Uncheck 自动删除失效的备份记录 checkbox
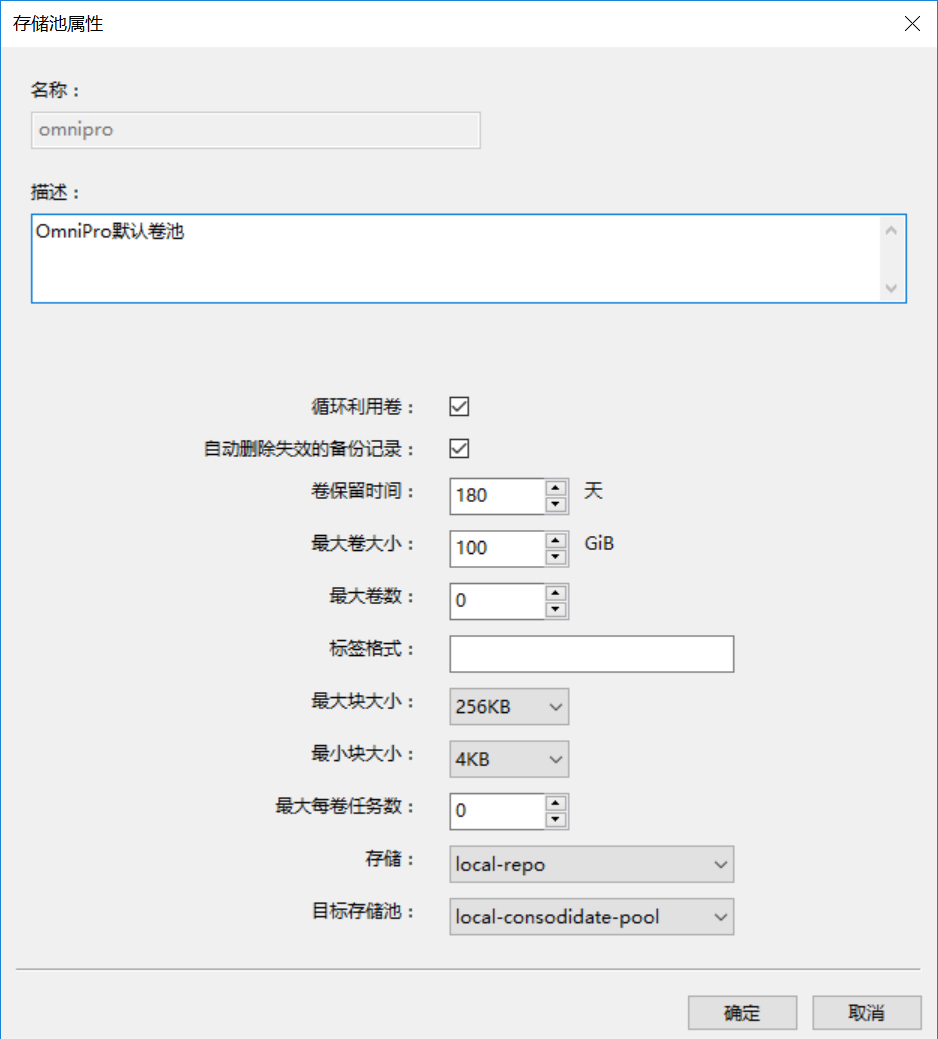This screenshot has width=938, height=1039. [x=459, y=449]
